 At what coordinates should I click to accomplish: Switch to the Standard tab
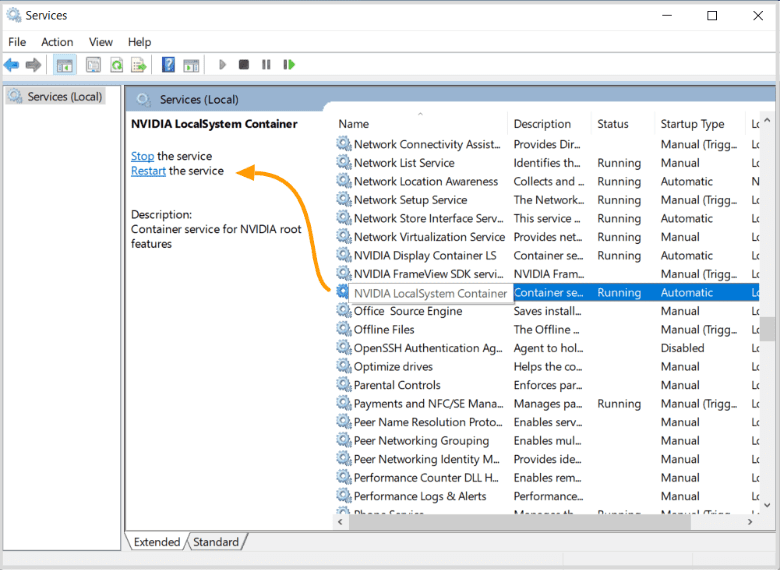coord(216,542)
